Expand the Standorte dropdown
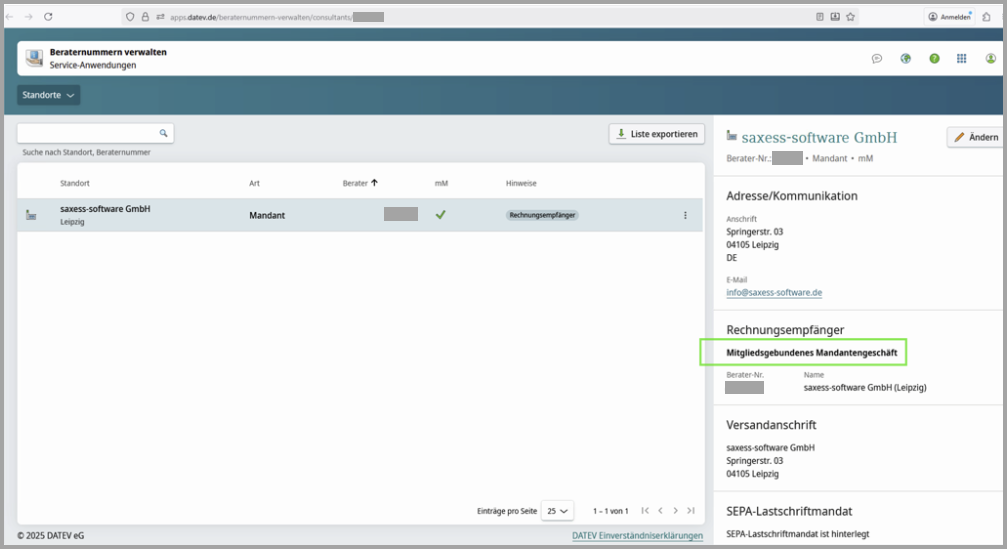This screenshot has width=1007, height=549. tap(48, 95)
